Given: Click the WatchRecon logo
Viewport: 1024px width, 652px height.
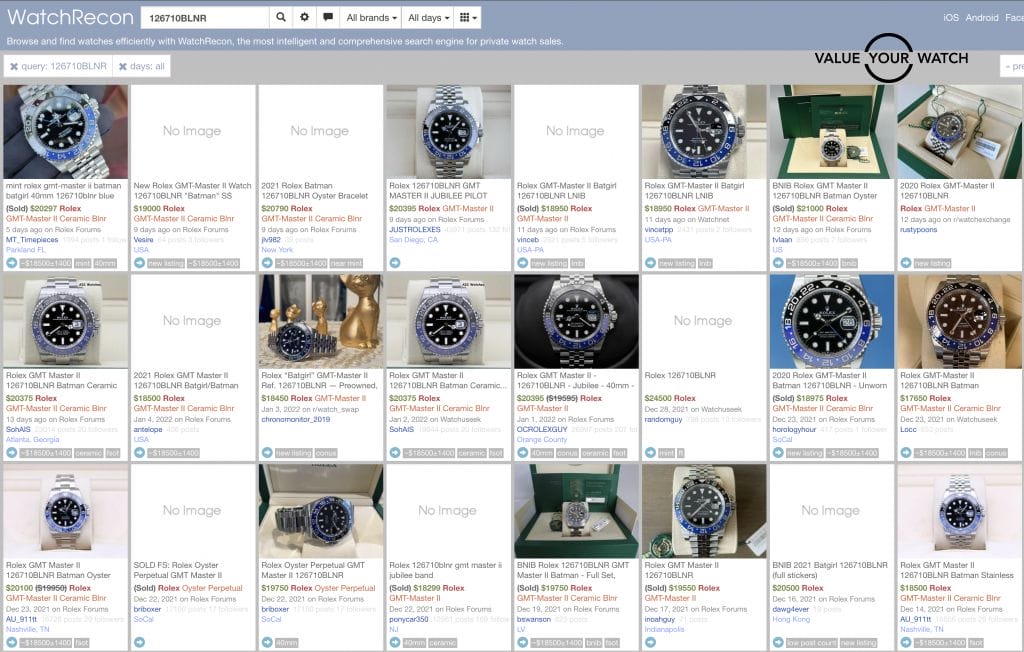Looking at the screenshot, I should tap(70, 18).
